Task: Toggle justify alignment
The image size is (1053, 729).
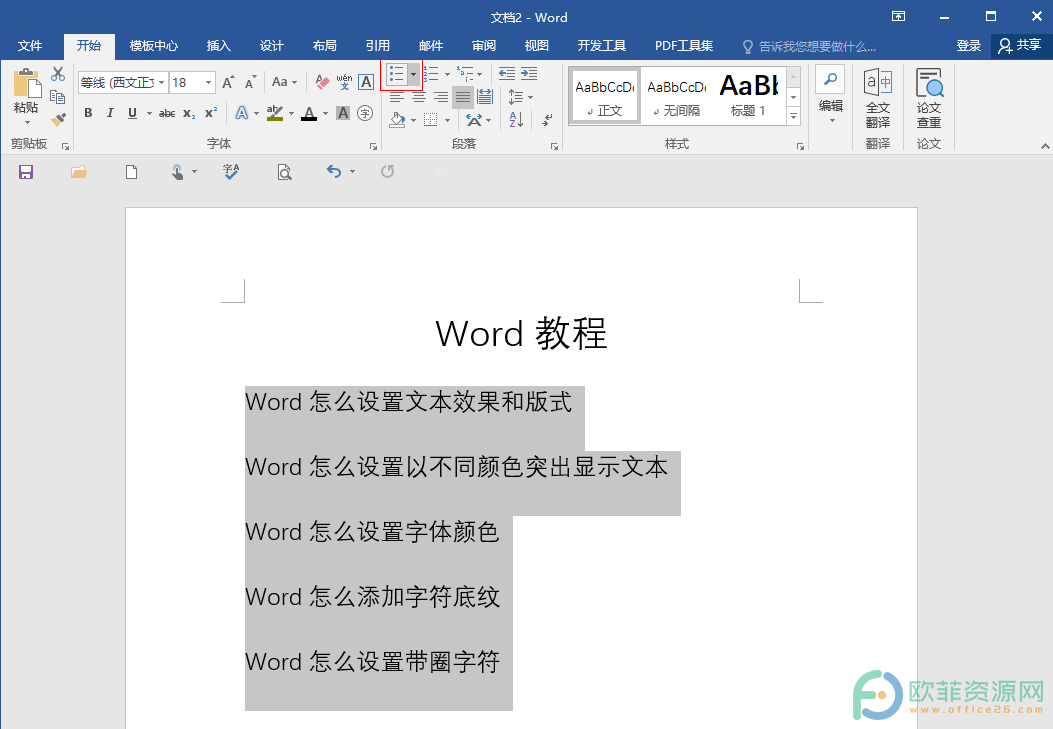Action: click(463, 97)
